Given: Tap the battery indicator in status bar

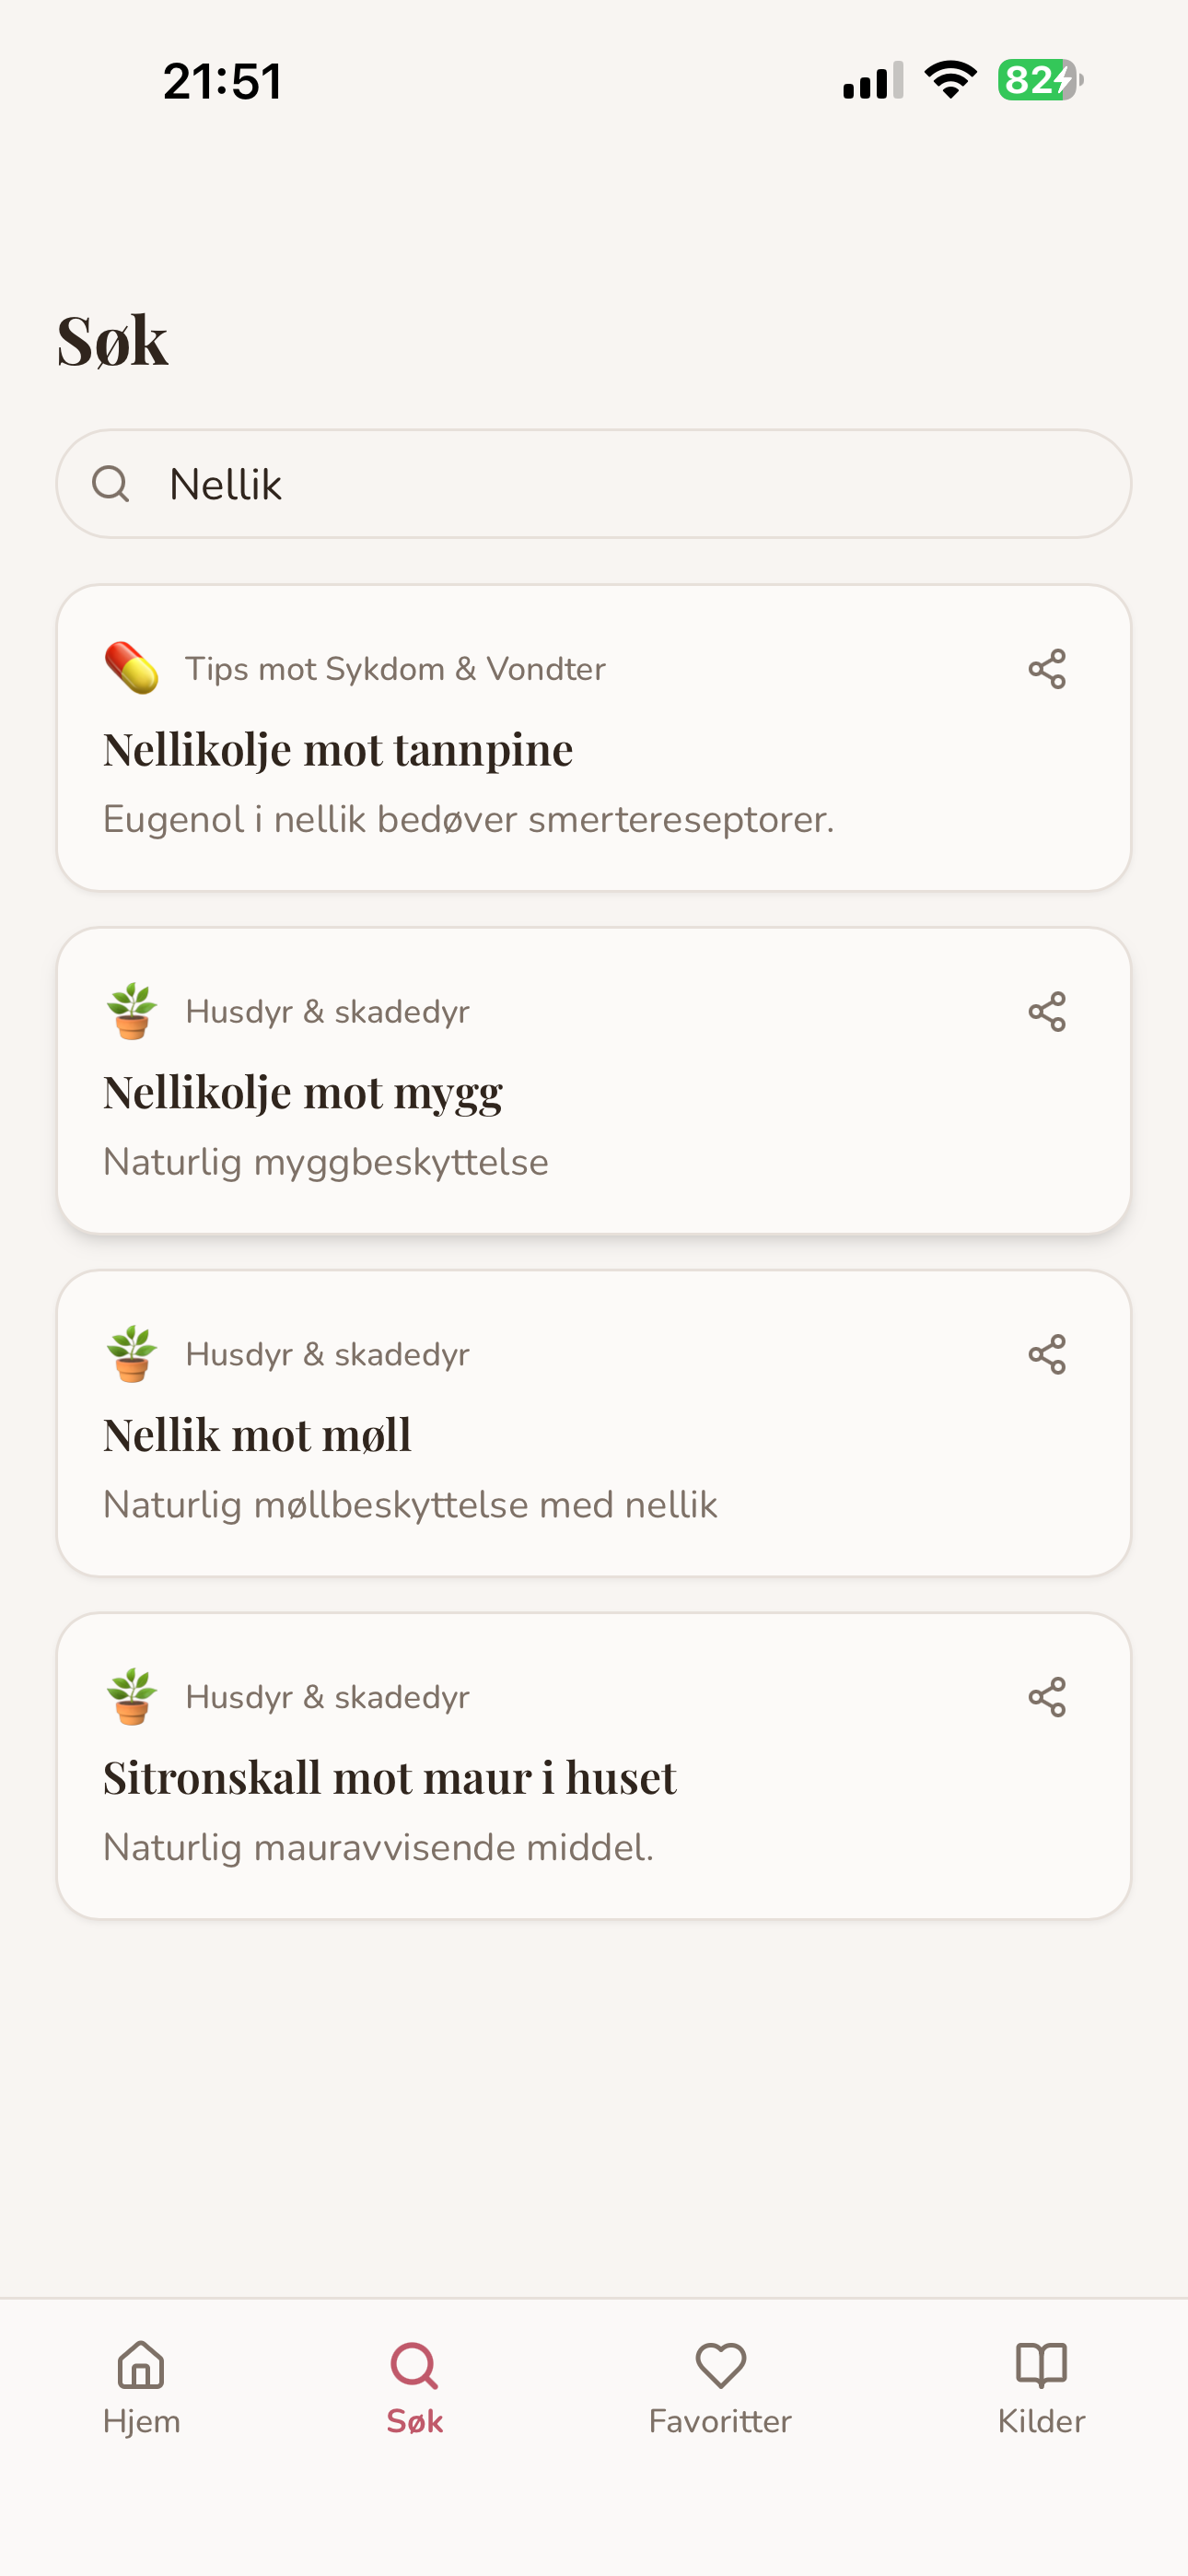Looking at the screenshot, I should click(1040, 80).
